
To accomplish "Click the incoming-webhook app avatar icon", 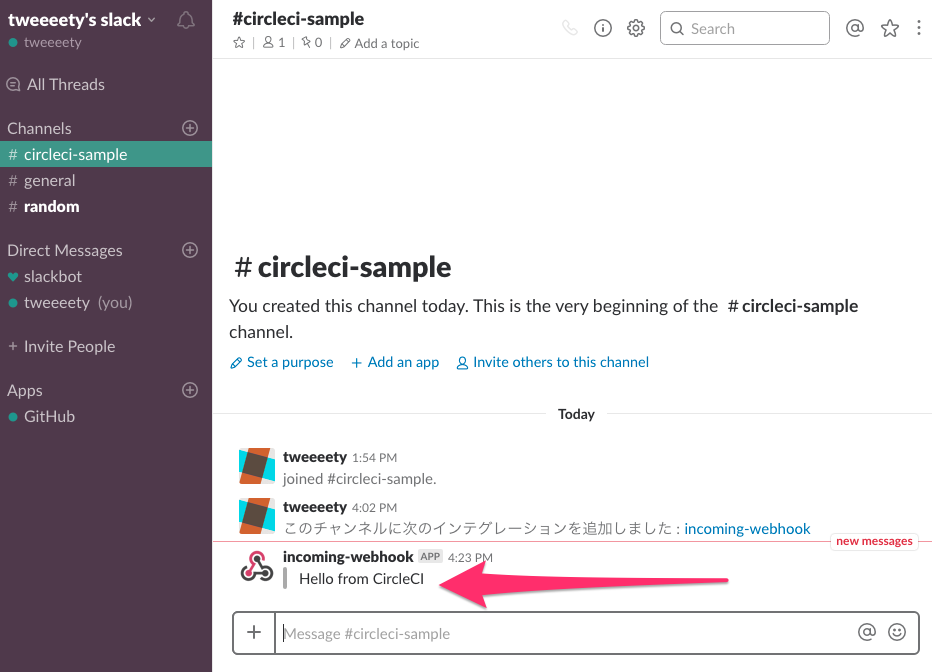I will pyautogui.click(x=257, y=566).
